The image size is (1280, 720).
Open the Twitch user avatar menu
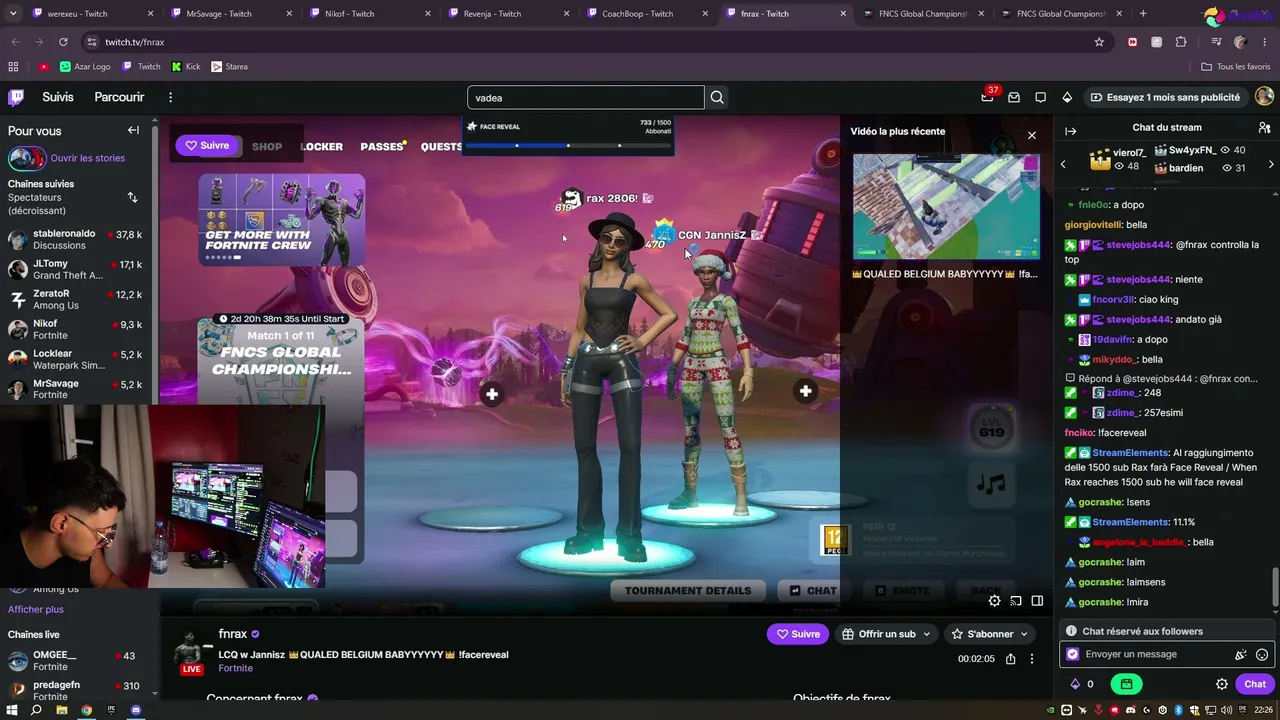pos(1264,96)
